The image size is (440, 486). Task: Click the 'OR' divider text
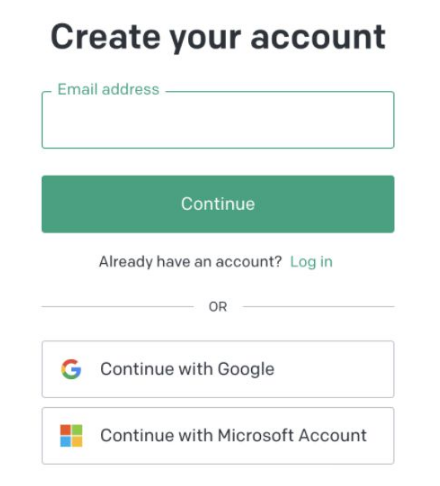pos(218,307)
